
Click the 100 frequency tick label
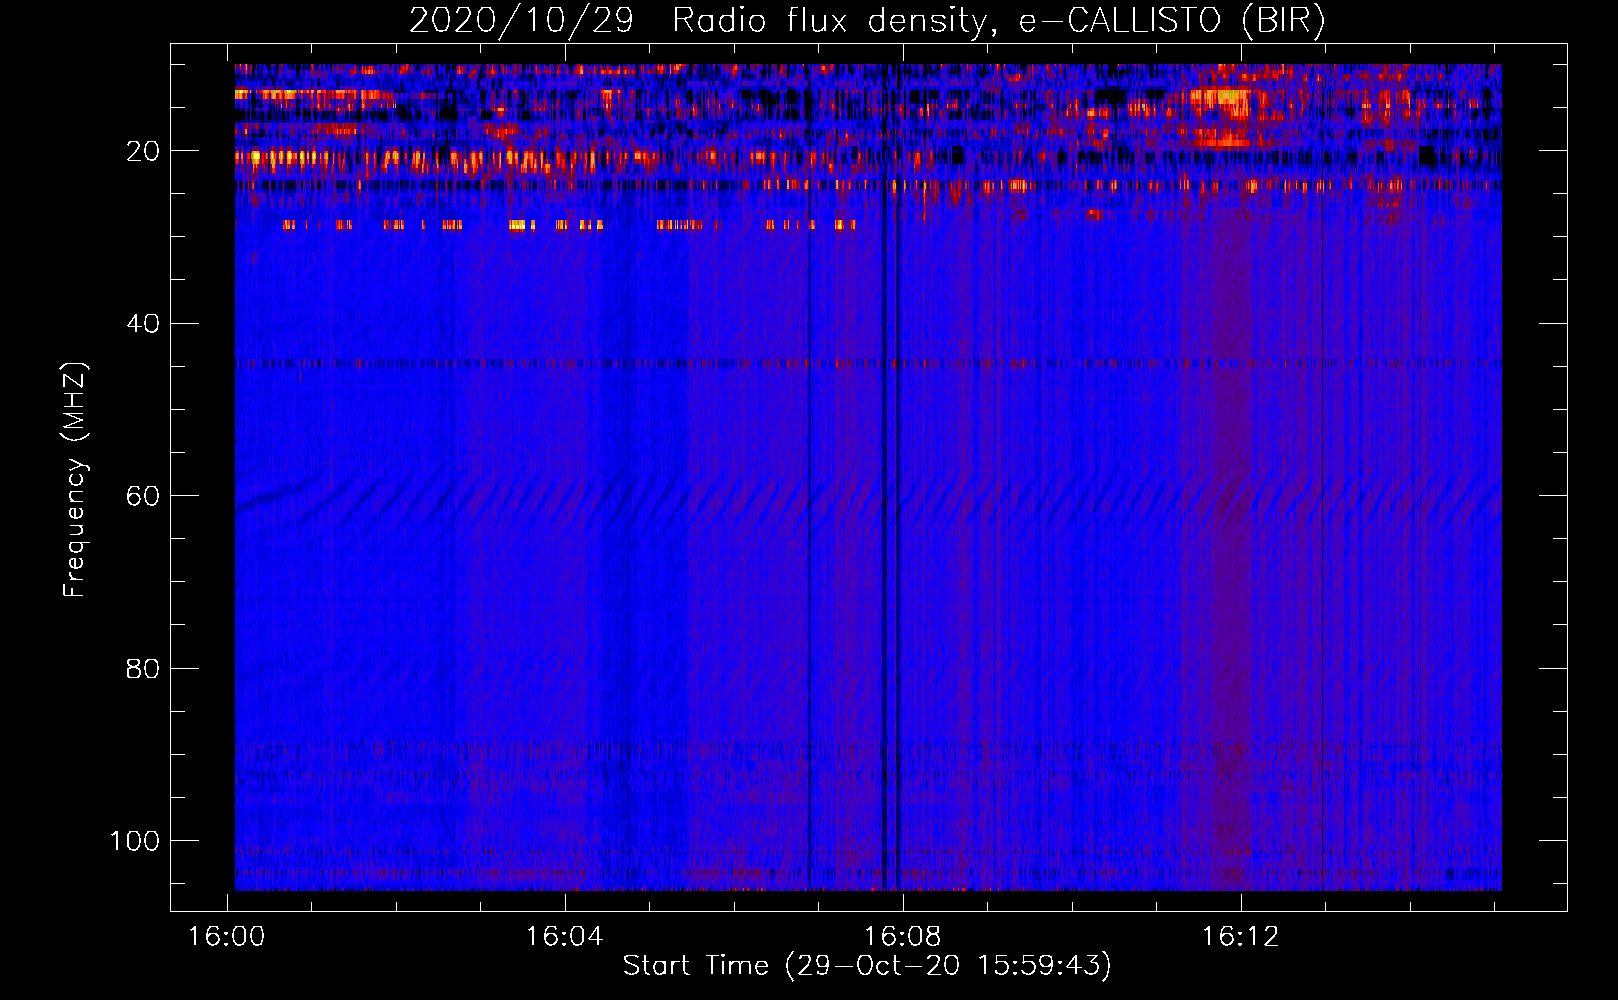tap(135, 841)
